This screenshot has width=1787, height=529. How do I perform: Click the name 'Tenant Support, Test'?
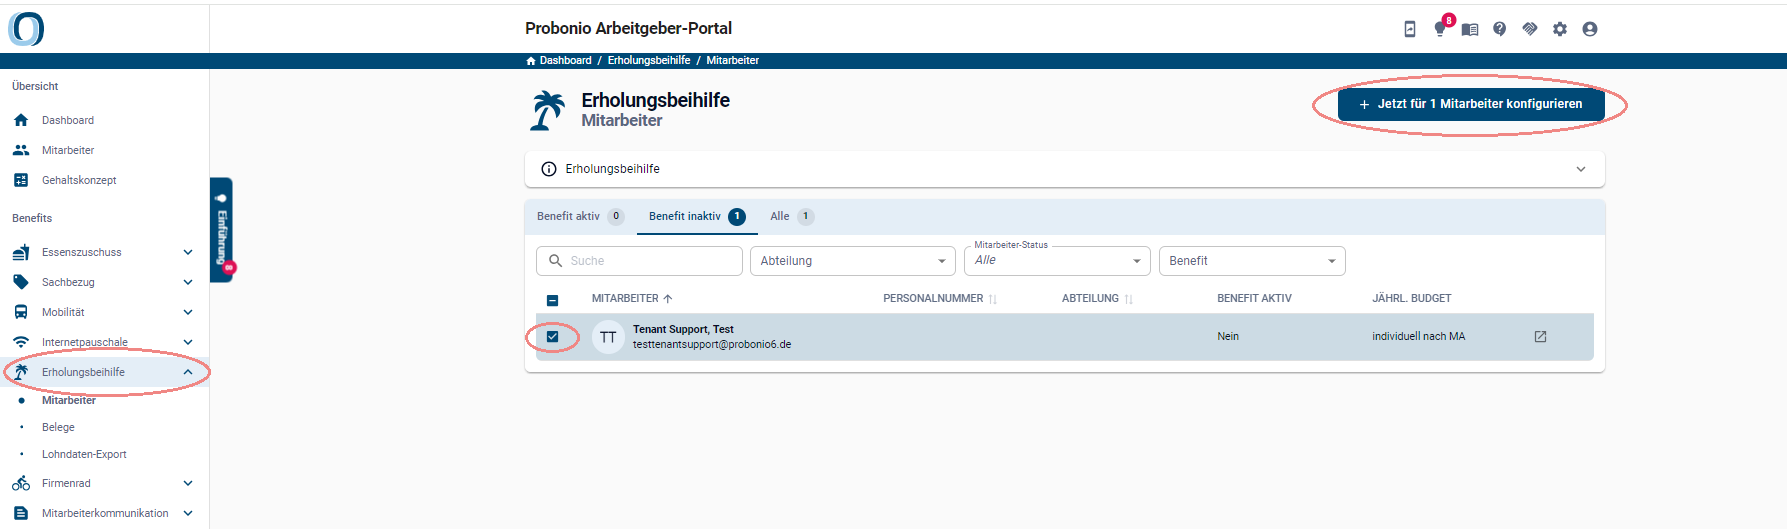[x=683, y=329]
